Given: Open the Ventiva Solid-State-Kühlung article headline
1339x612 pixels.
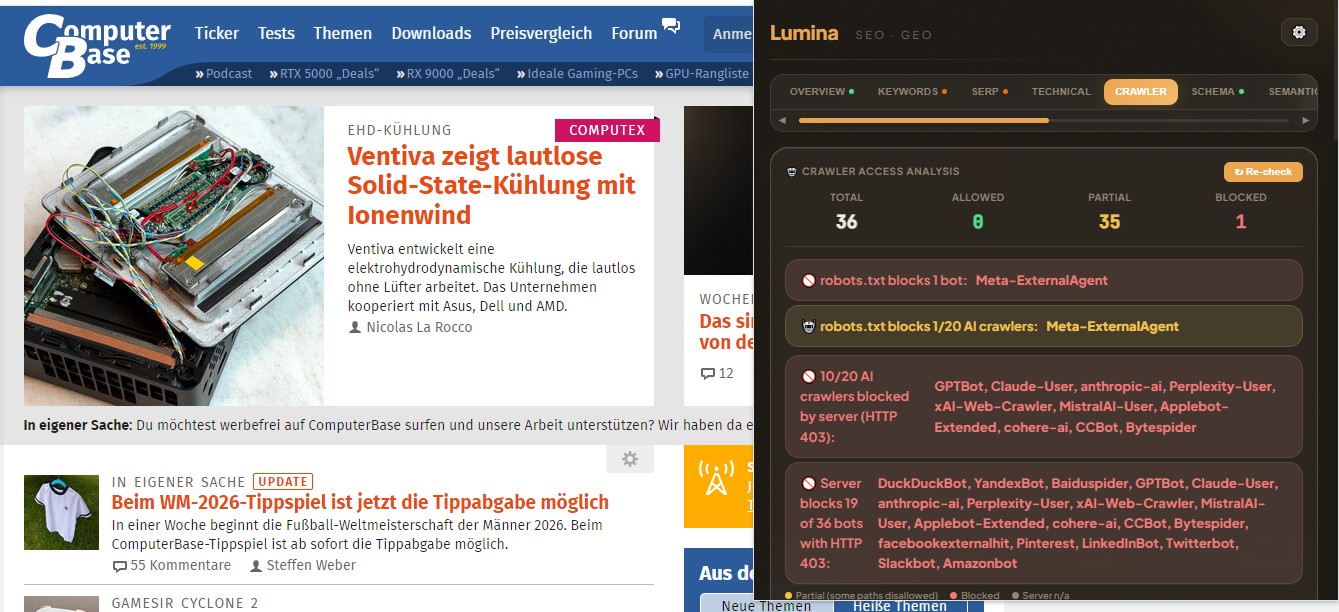Looking at the screenshot, I should pos(491,186).
